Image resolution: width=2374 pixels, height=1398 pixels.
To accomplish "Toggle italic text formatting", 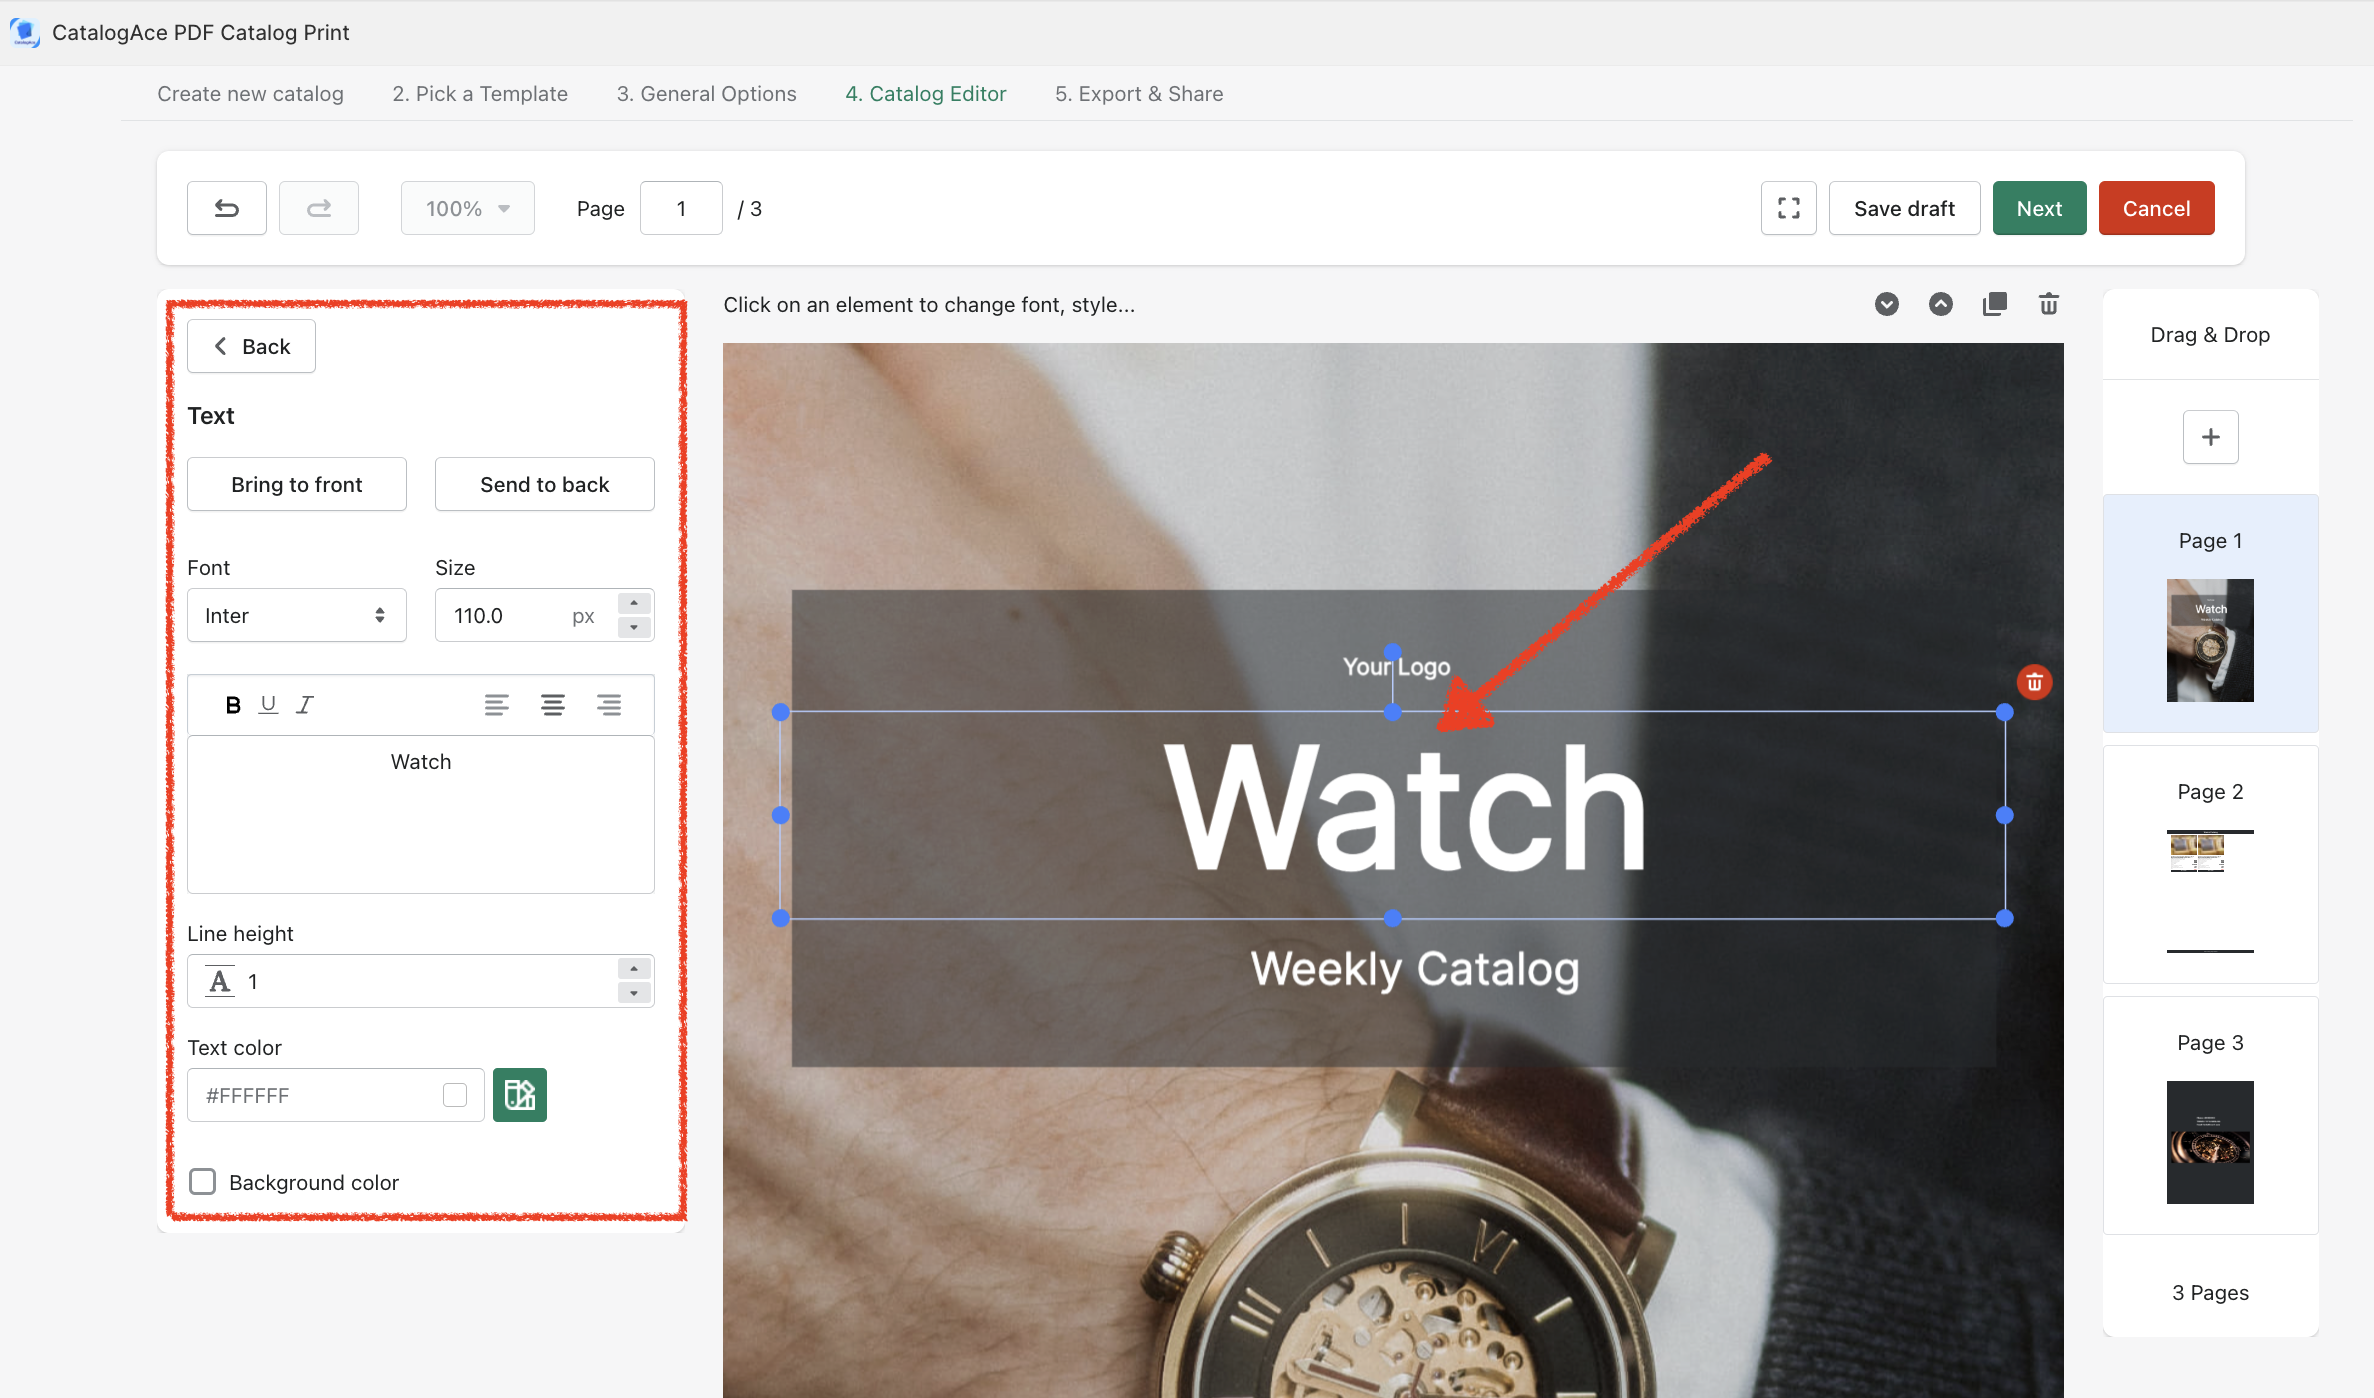I will click(305, 705).
